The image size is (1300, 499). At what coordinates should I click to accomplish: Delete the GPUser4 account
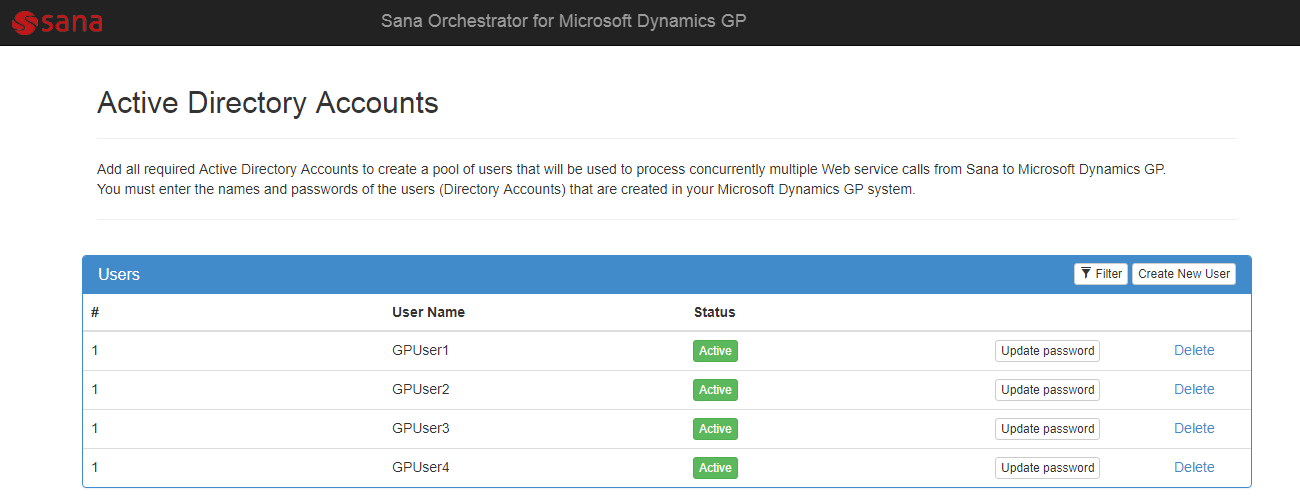coord(1194,467)
